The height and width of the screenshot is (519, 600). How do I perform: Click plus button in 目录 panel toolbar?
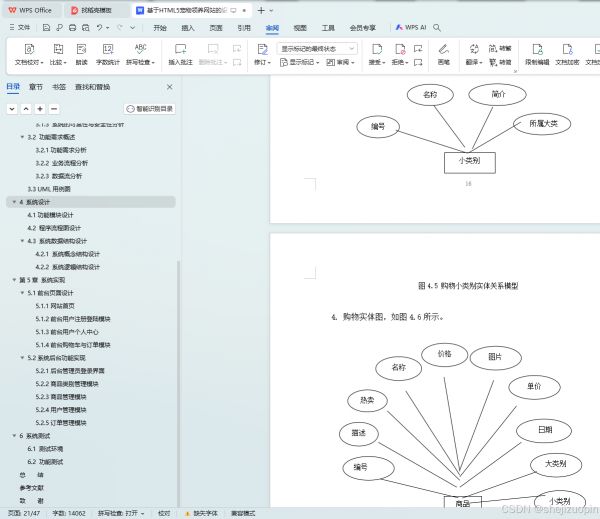pyautogui.click(x=40, y=109)
